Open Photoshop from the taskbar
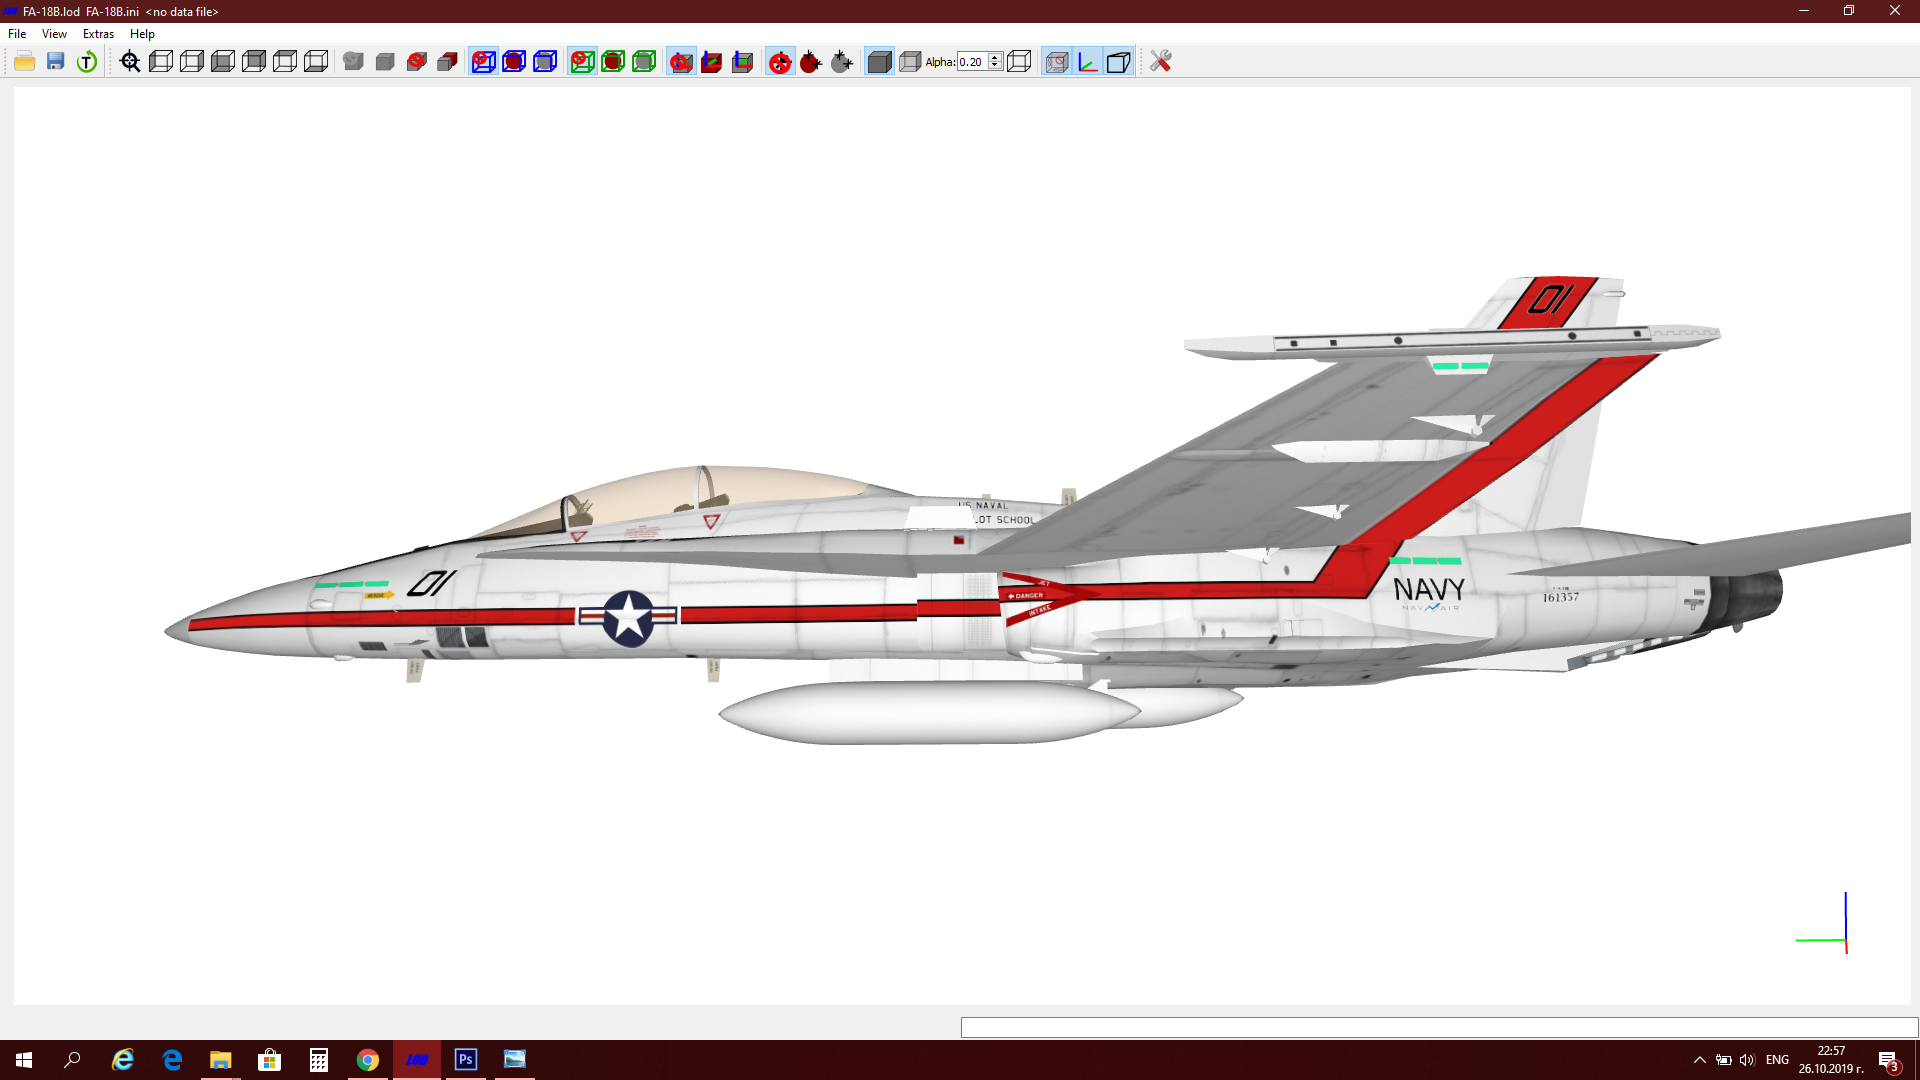 click(466, 1060)
